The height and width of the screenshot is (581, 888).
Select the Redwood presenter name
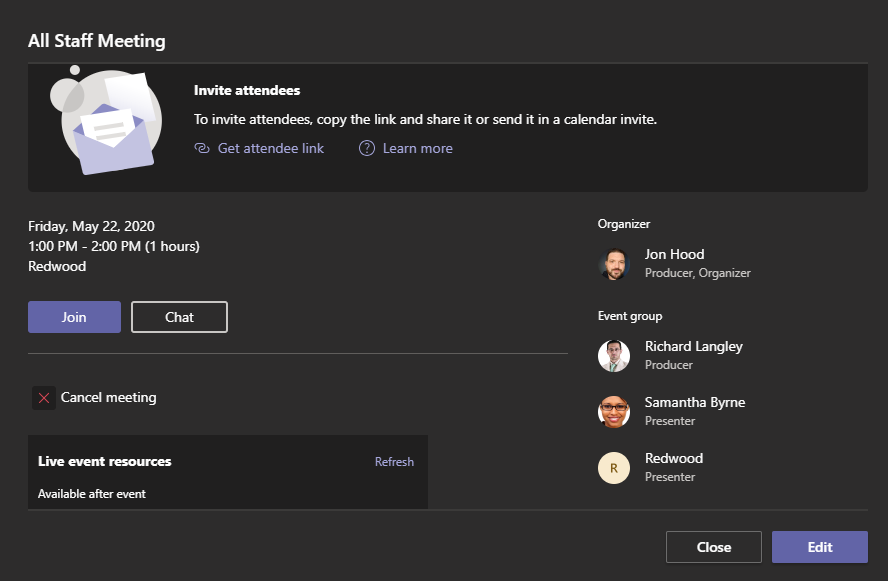tap(674, 458)
